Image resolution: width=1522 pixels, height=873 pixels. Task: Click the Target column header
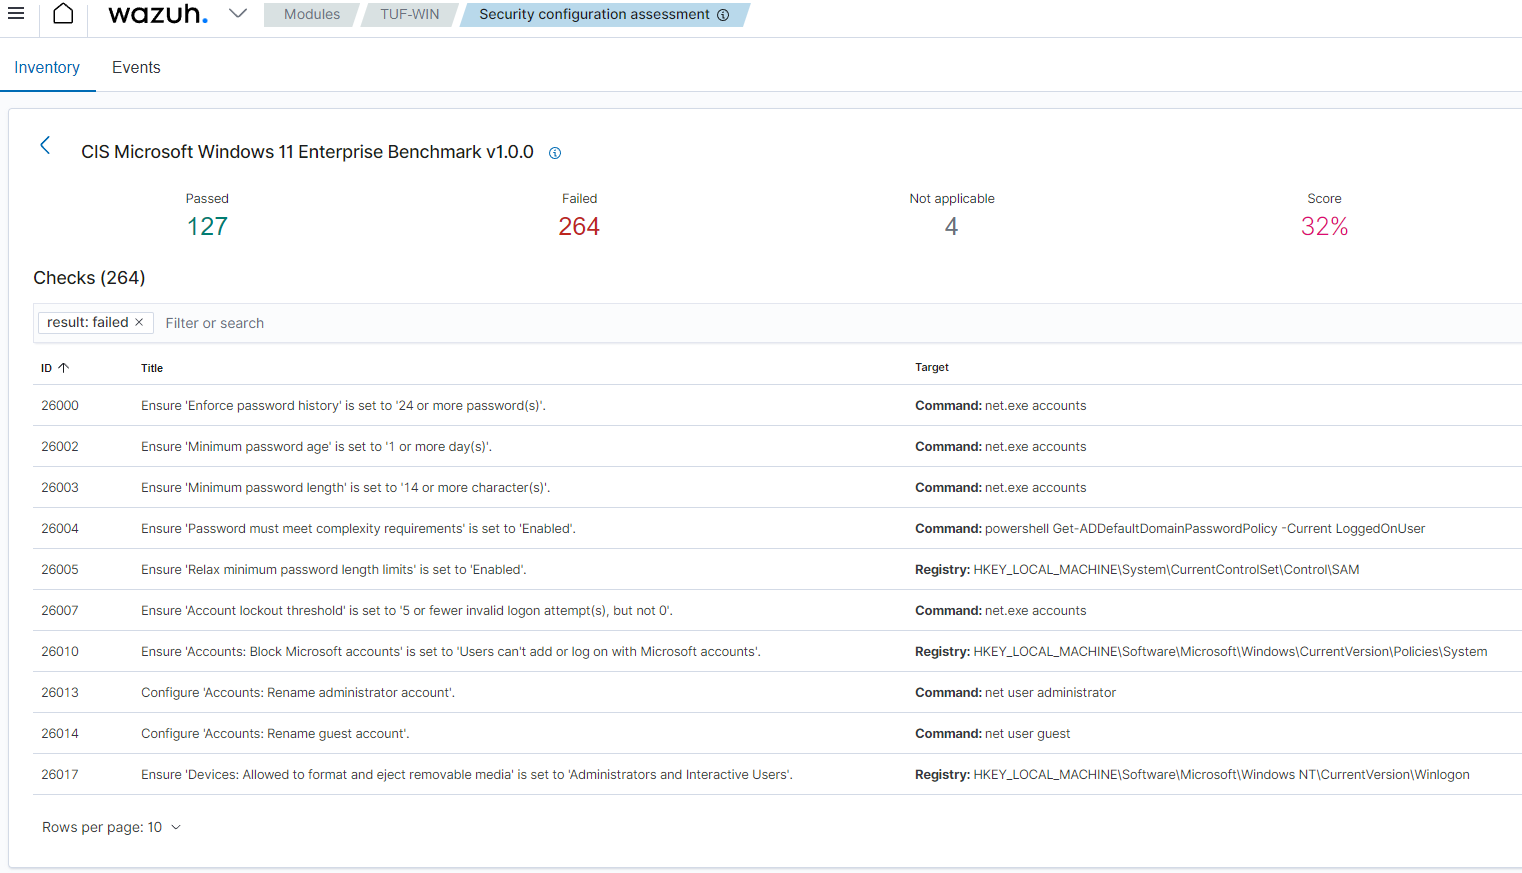pyautogui.click(x=931, y=368)
